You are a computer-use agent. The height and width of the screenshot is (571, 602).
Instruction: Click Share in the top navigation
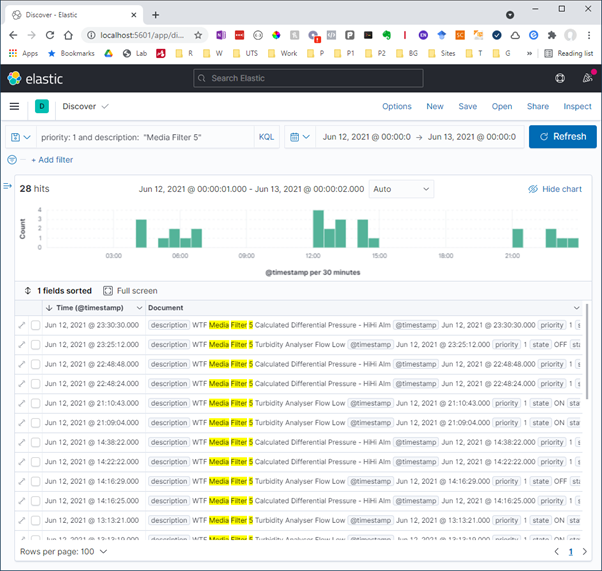tap(538, 106)
